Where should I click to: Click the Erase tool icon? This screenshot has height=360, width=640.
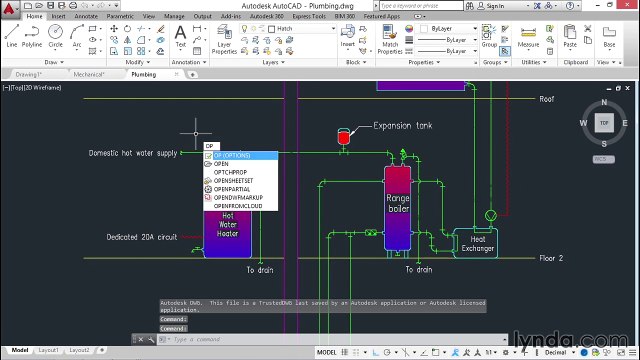point(161,29)
